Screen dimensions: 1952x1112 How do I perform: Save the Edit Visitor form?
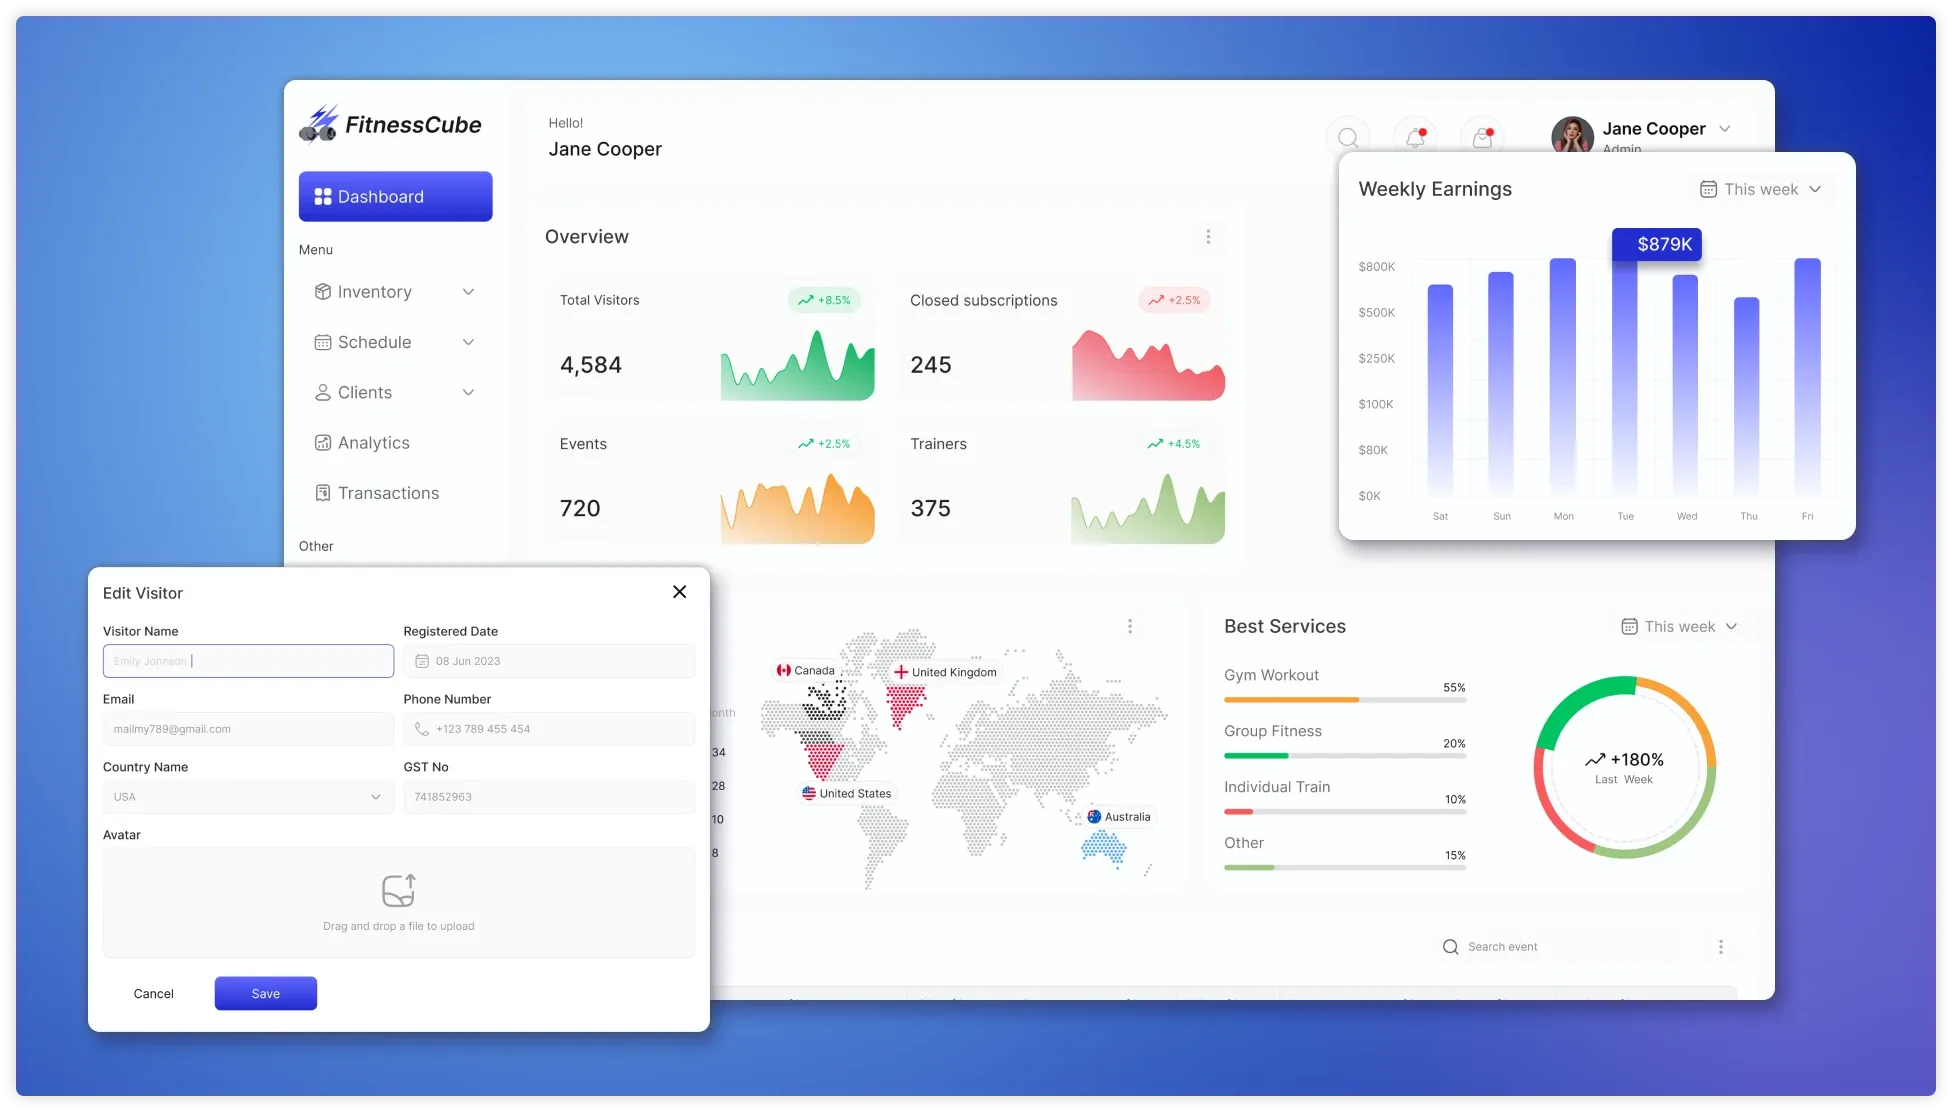[x=265, y=993]
